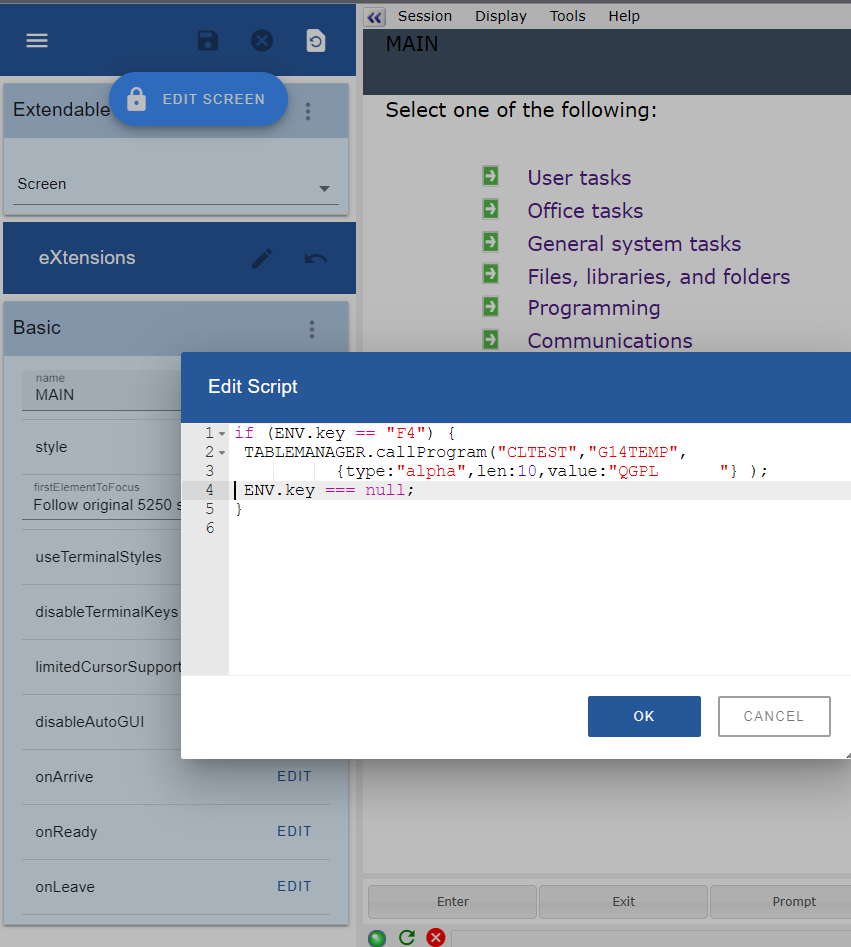Open the Basic panel three-dot menu

312,329
